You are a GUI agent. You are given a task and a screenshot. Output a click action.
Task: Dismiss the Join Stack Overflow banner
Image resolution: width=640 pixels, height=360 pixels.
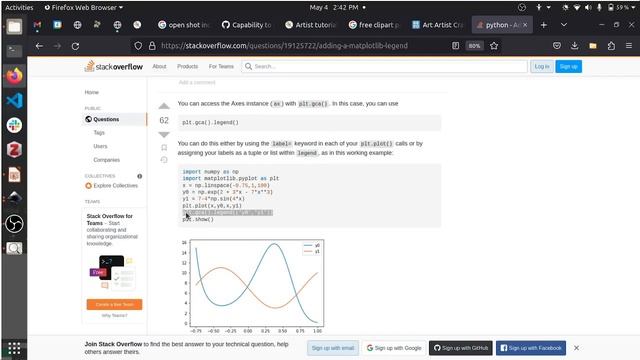coord(576,348)
